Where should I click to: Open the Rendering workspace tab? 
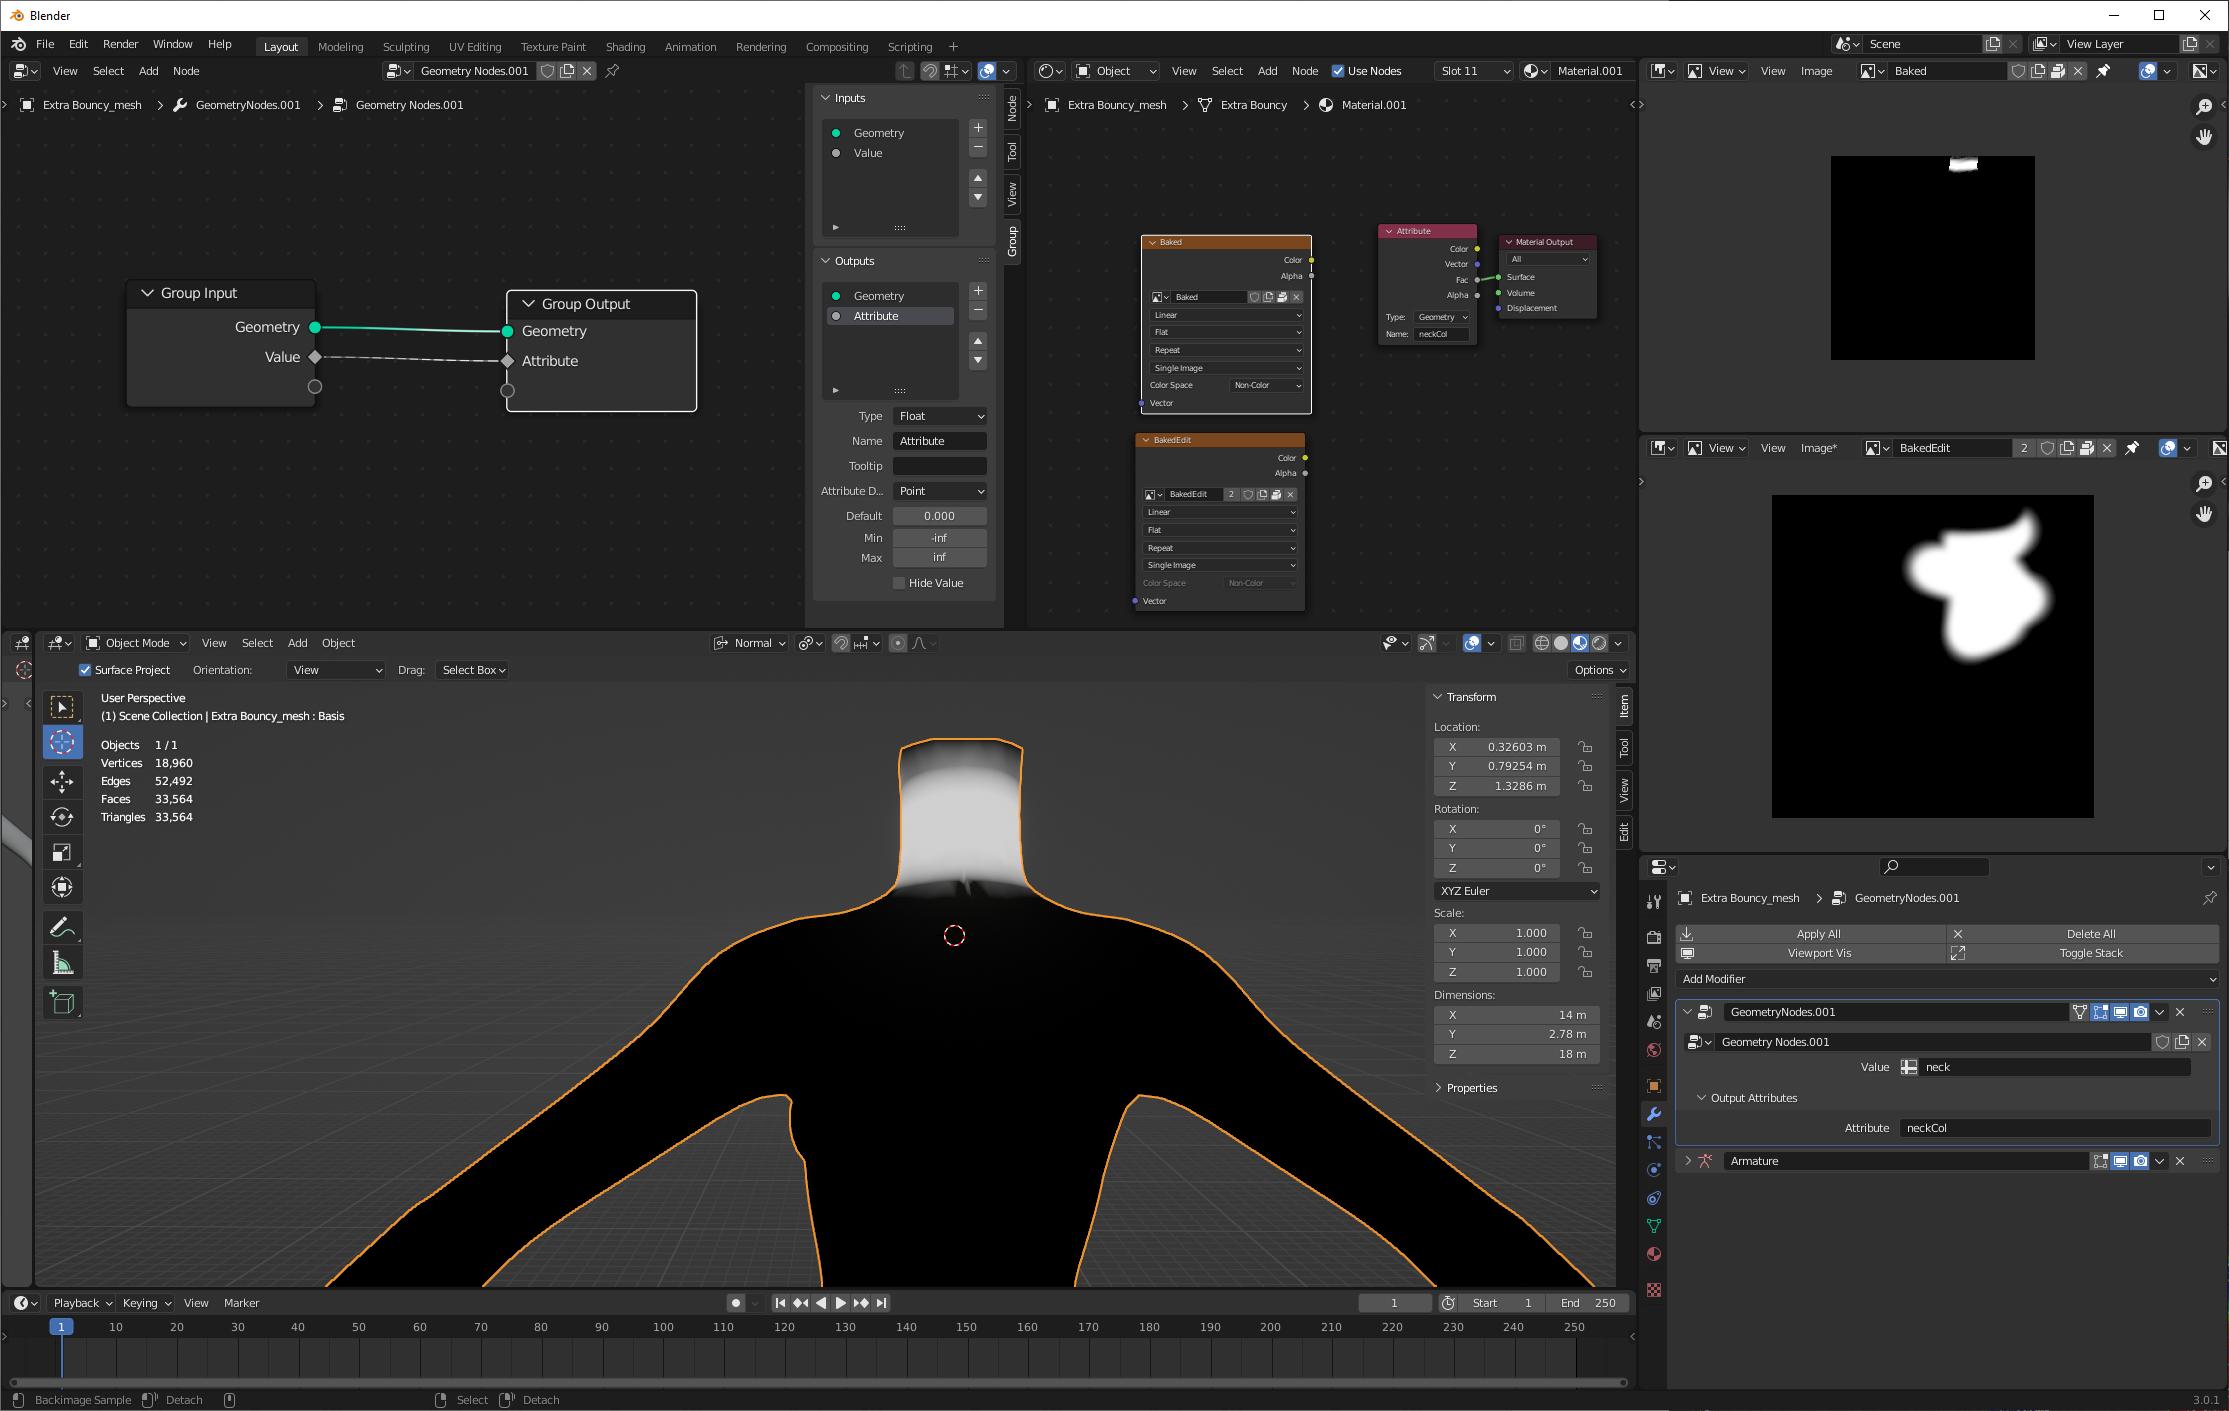pos(761,46)
